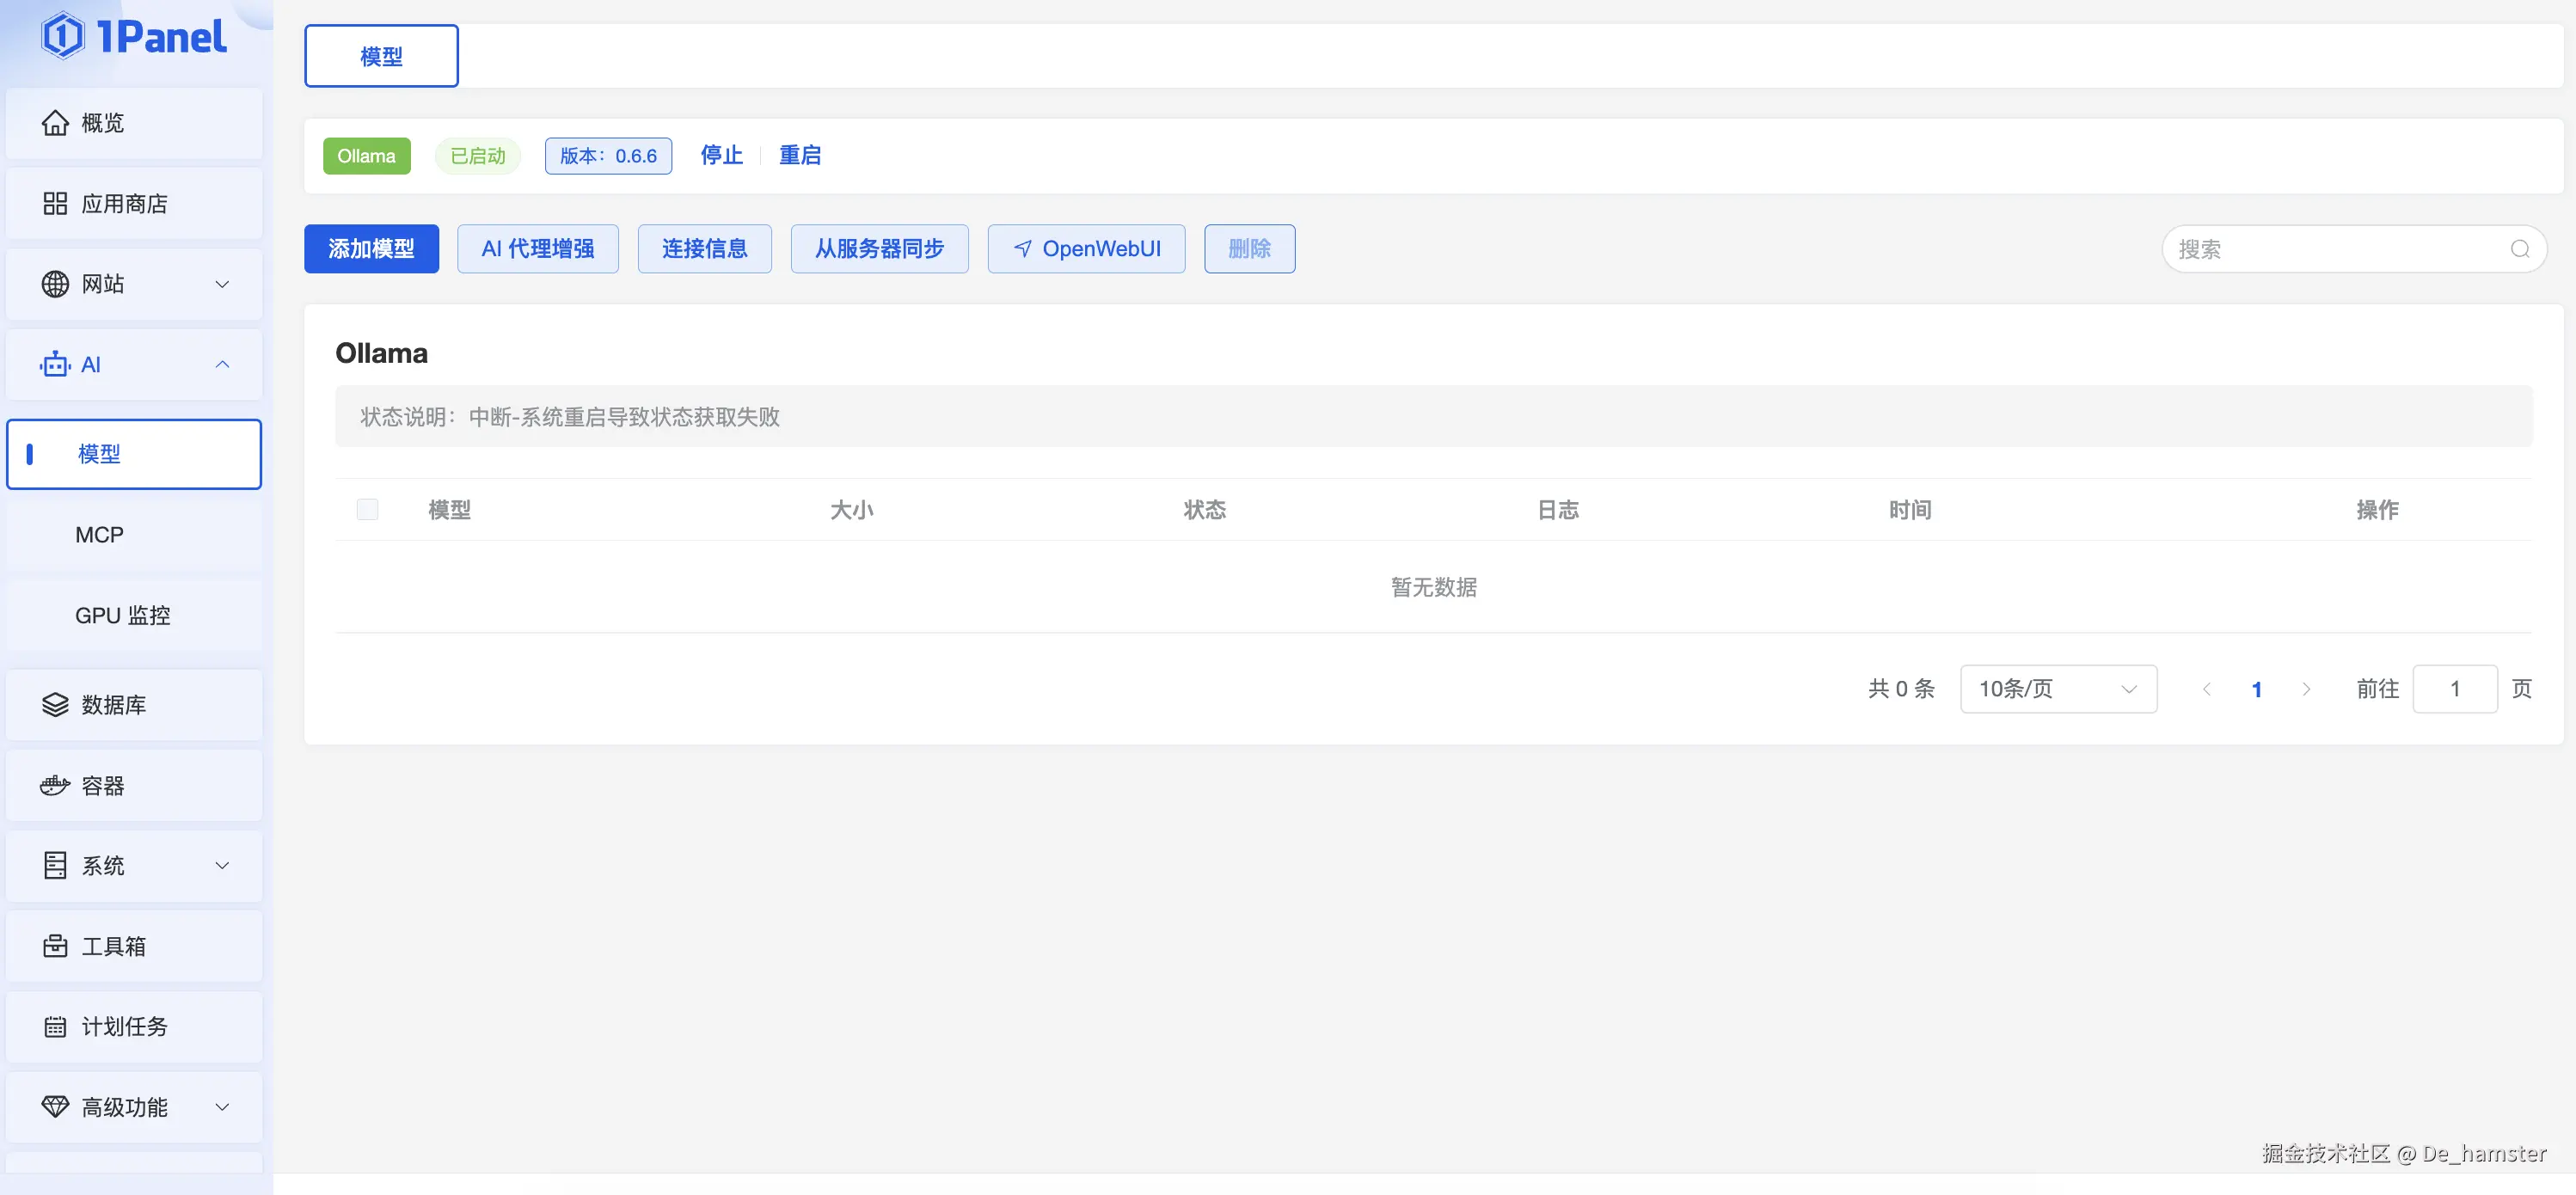Open the 概览 home icon
The image size is (2576, 1195).
tap(55, 123)
